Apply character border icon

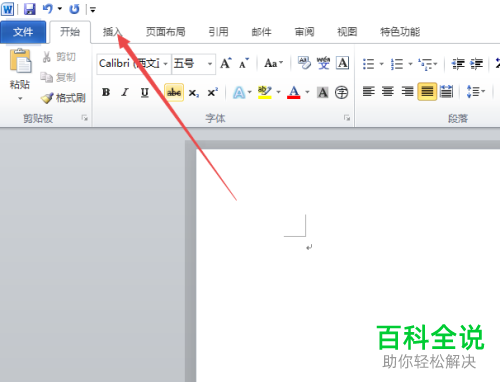point(343,63)
